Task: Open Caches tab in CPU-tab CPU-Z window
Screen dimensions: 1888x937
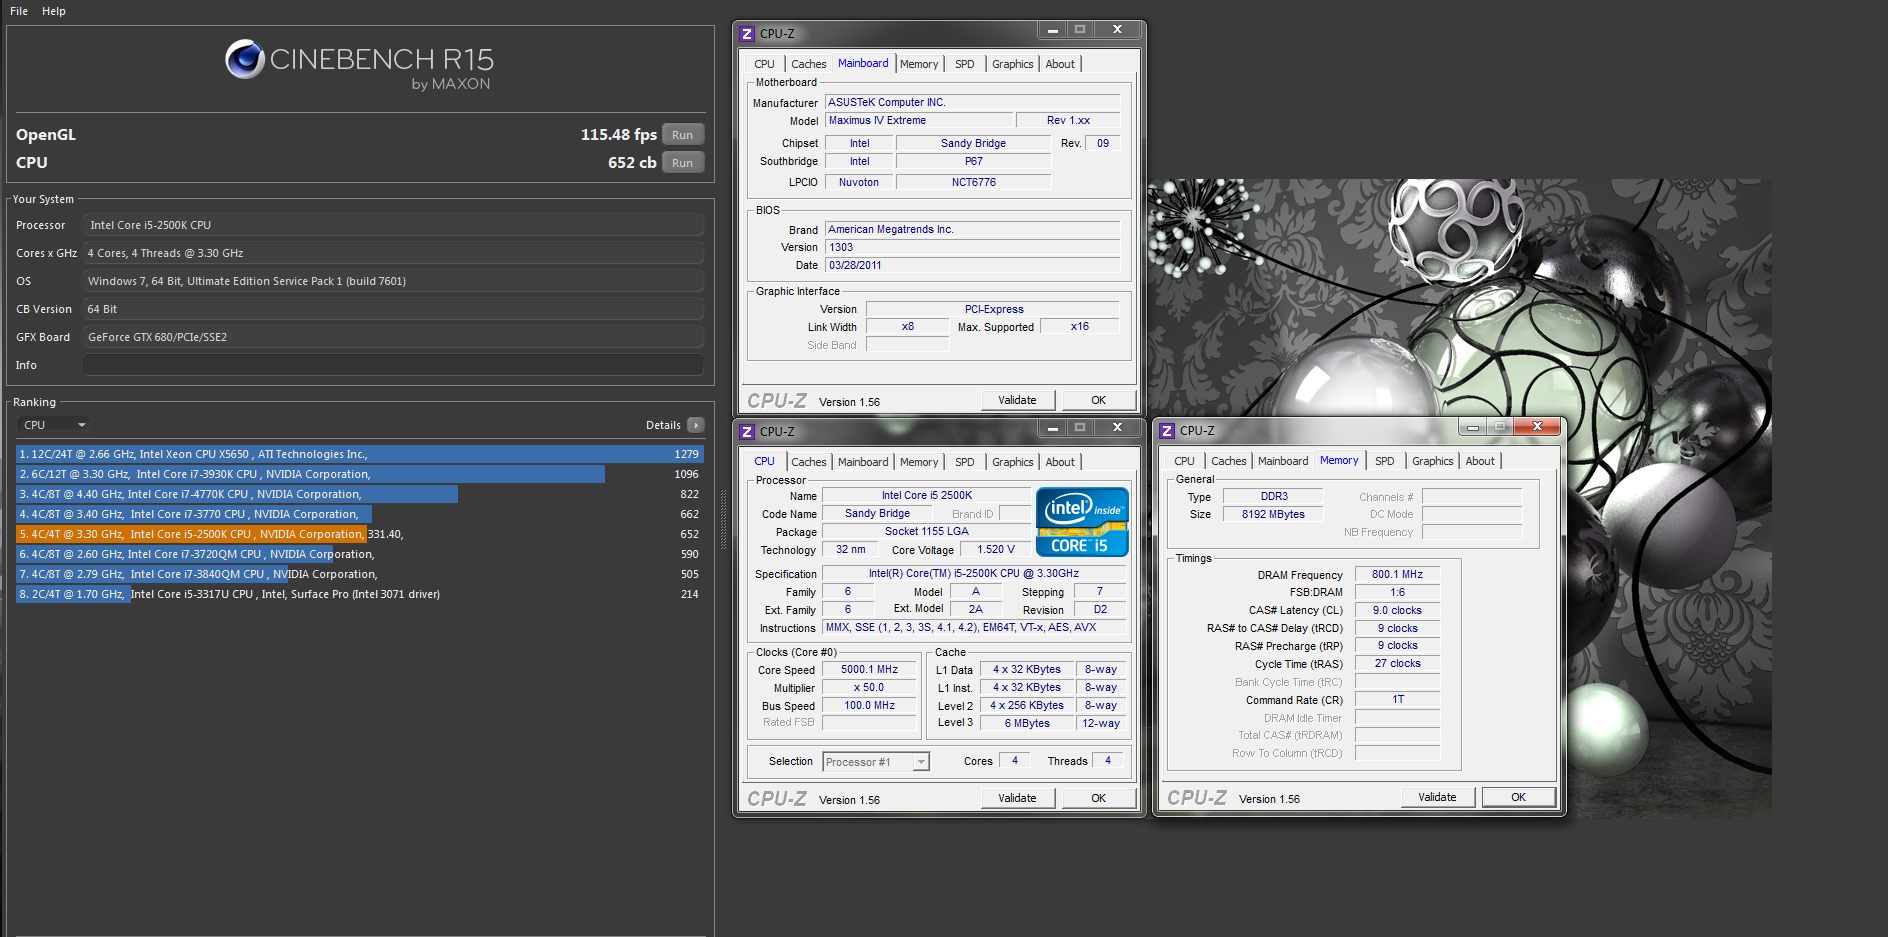Action: coord(809,462)
